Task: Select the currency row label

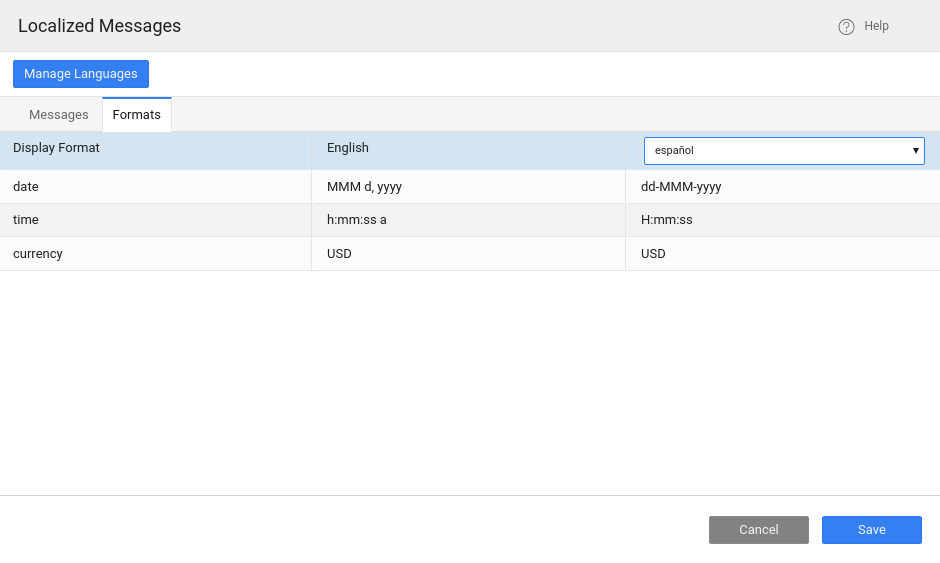Action: (x=38, y=254)
